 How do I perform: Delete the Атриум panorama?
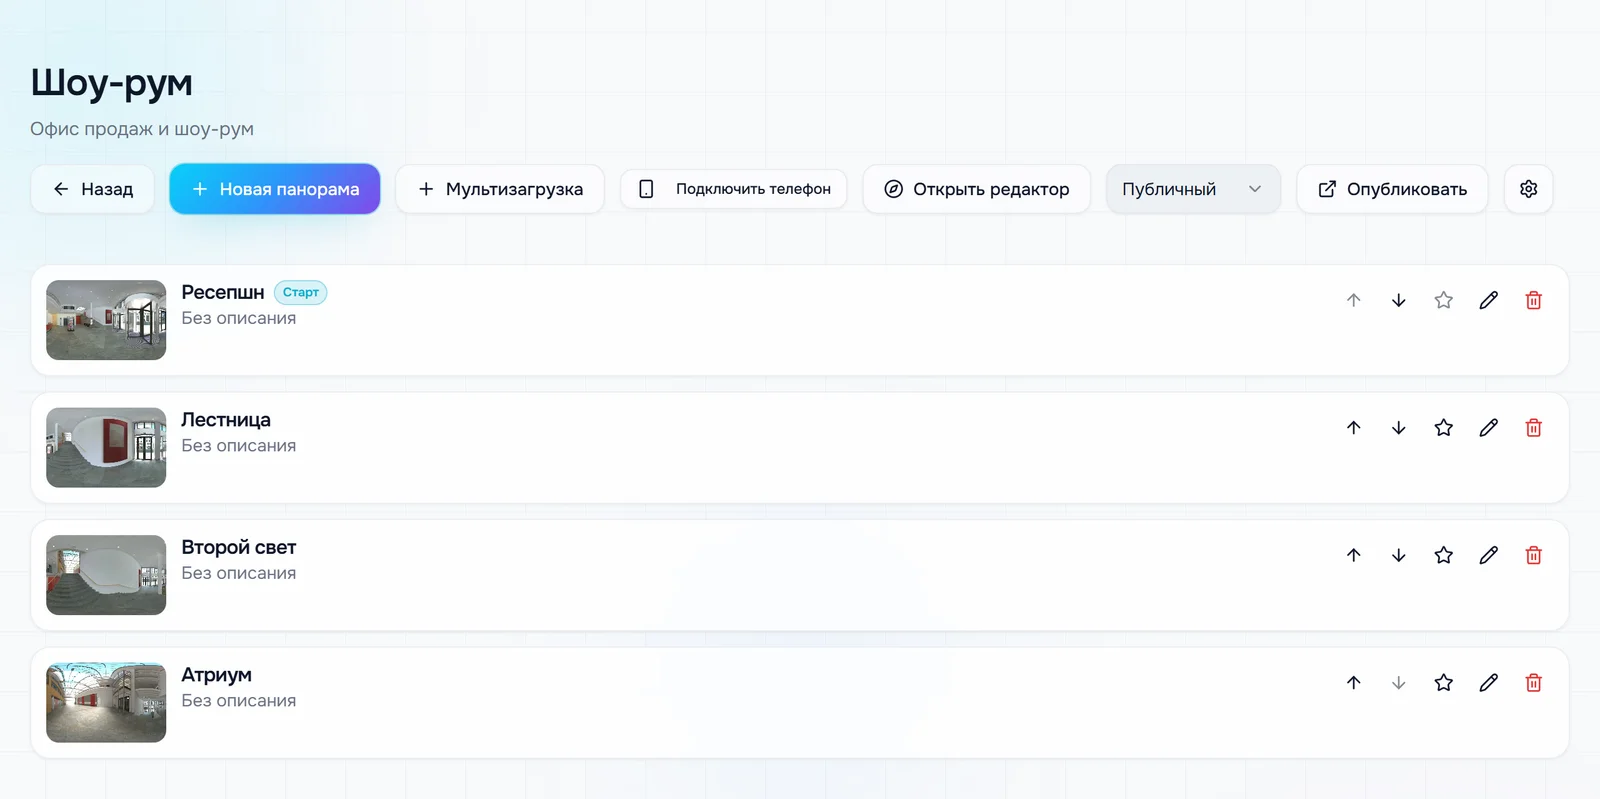[1533, 683]
